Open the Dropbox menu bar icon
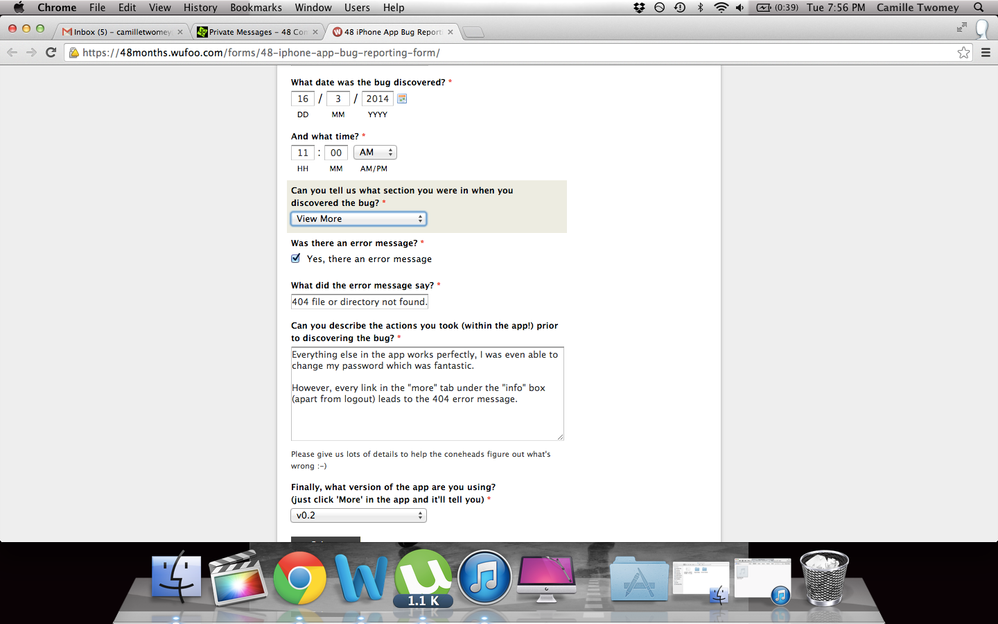The image size is (998, 624). [x=639, y=7]
